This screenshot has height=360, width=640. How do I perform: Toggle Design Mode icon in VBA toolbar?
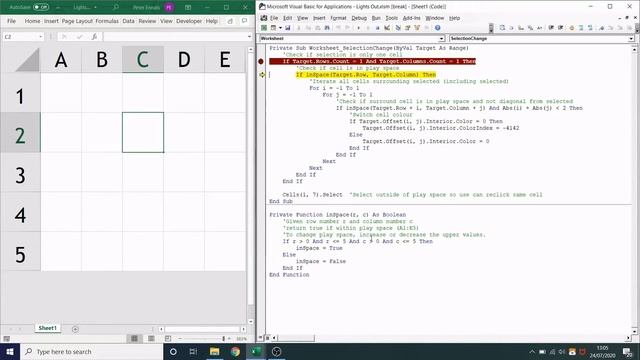click(x=387, y=28)
